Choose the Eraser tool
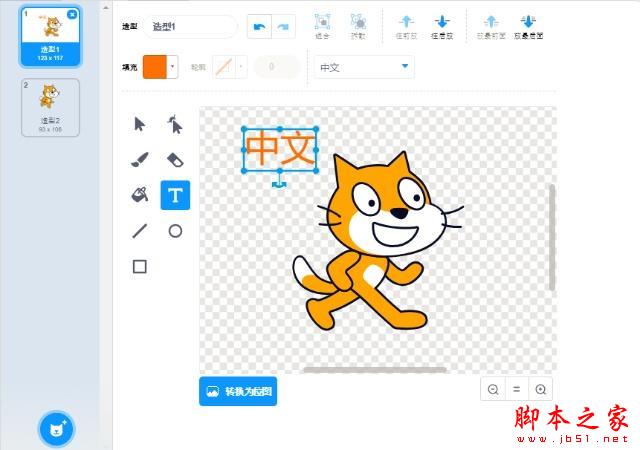Image resolution: width=640 pixels, height=450 pixels. tap(176, 160)
